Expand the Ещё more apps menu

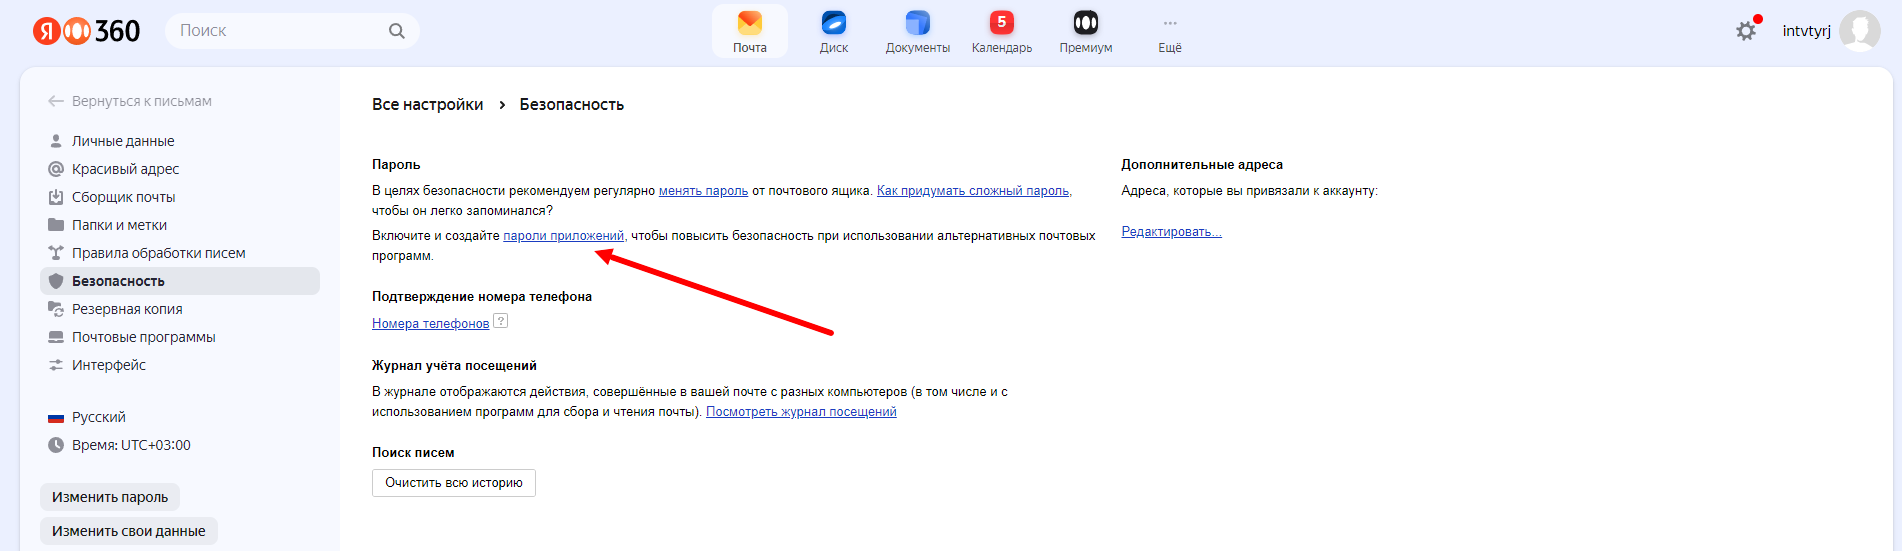click(1170, 32)
